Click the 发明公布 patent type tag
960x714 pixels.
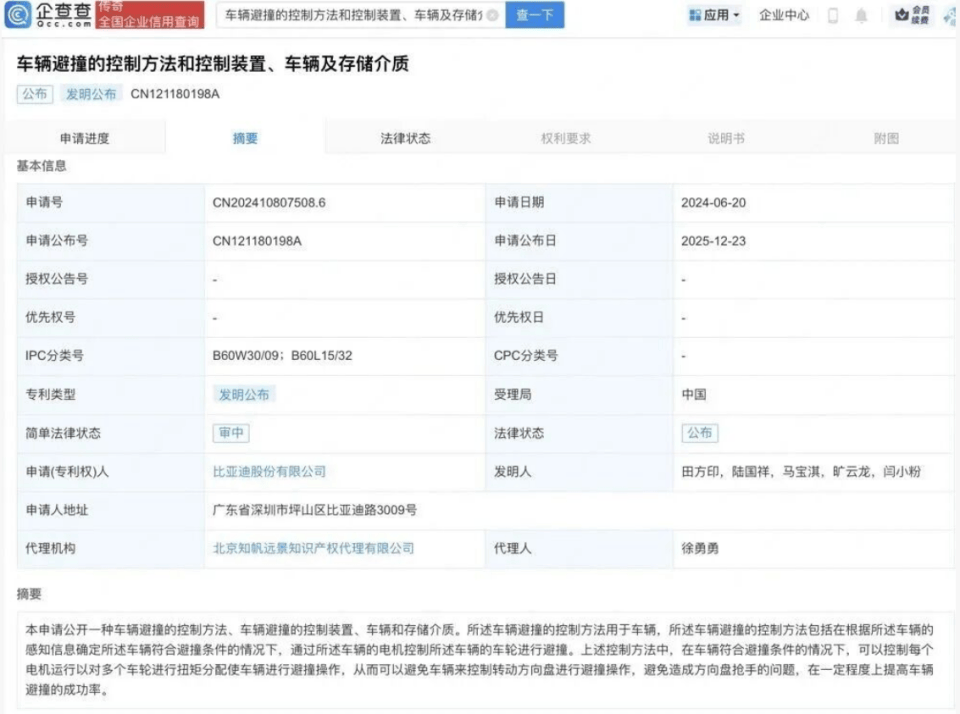244,394
